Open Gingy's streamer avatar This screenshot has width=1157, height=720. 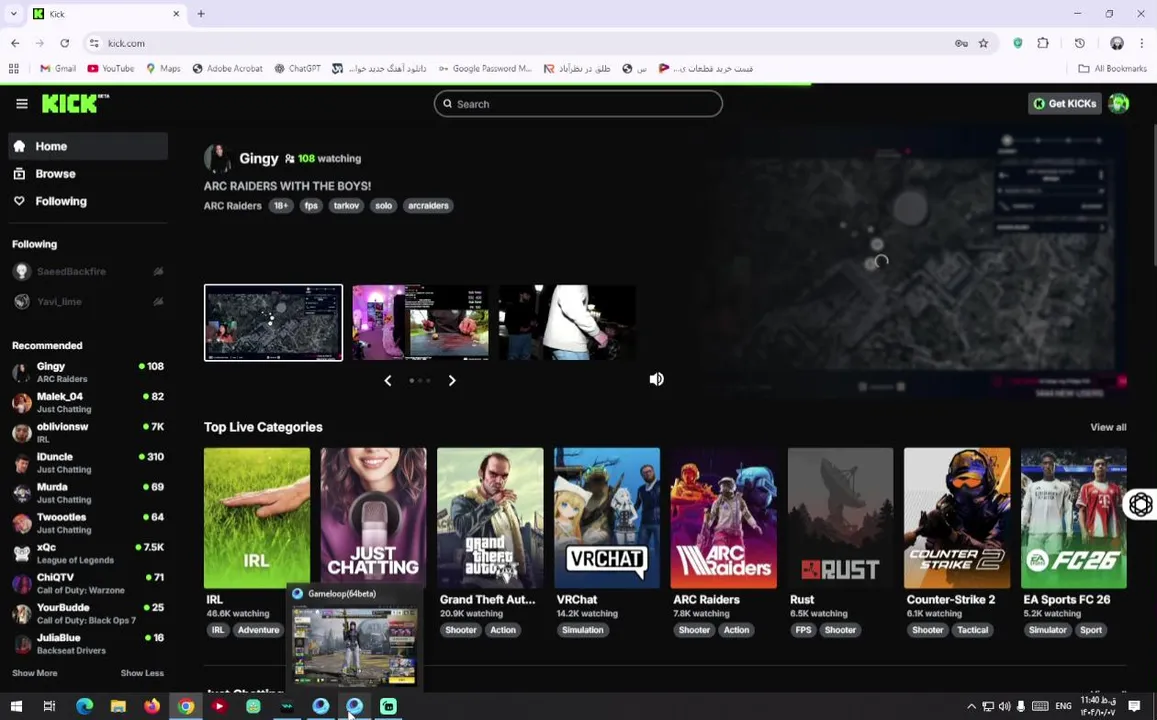218,159
